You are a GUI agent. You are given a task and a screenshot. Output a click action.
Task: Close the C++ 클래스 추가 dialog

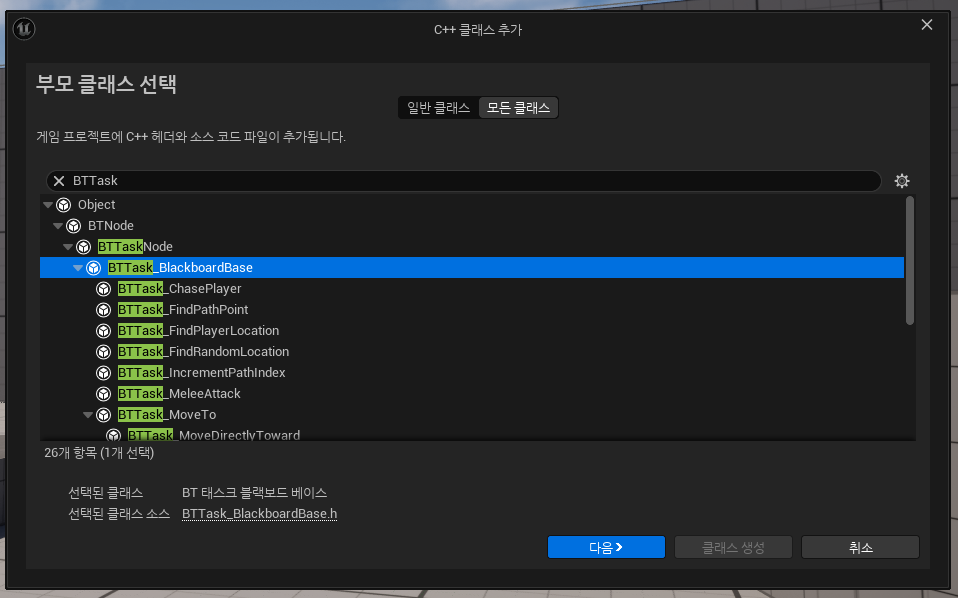tap(927, 24)
